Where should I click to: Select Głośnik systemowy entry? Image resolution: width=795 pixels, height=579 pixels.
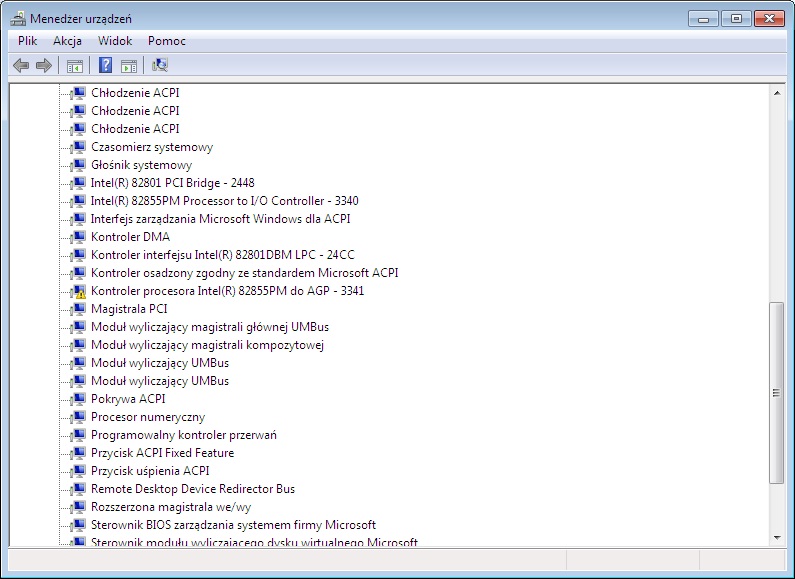(x=141, y=165)
